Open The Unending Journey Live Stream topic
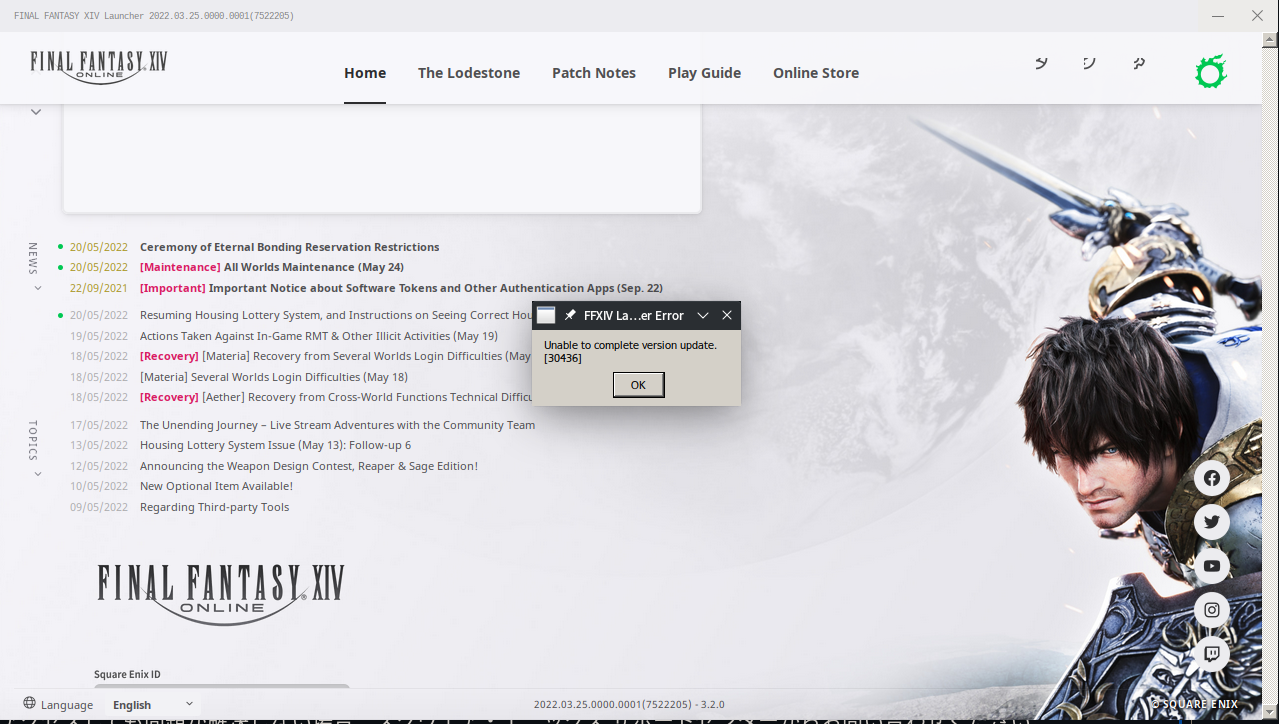This screenshot has height=724, width=1279. click(x=337, y=425)
